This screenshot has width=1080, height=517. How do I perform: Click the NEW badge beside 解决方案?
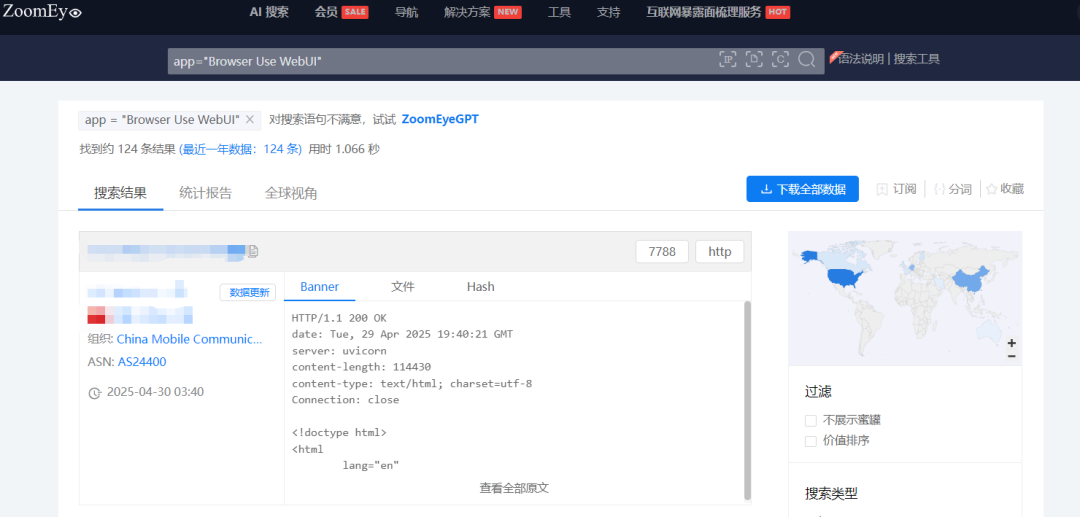508,12
